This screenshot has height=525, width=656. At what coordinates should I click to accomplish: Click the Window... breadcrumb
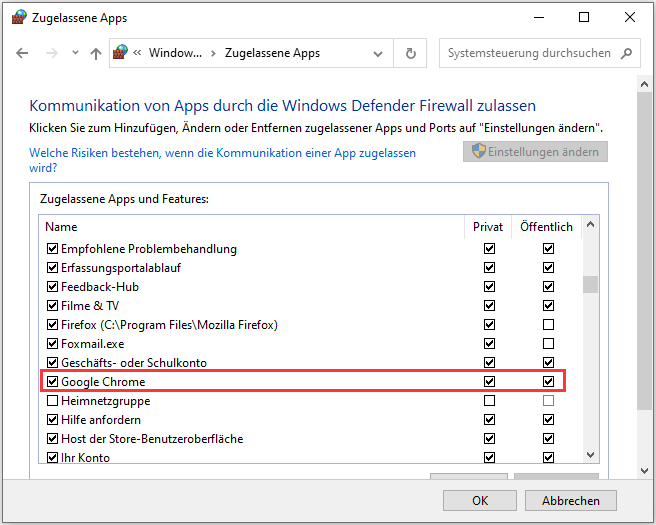click(x=175, y=53)
